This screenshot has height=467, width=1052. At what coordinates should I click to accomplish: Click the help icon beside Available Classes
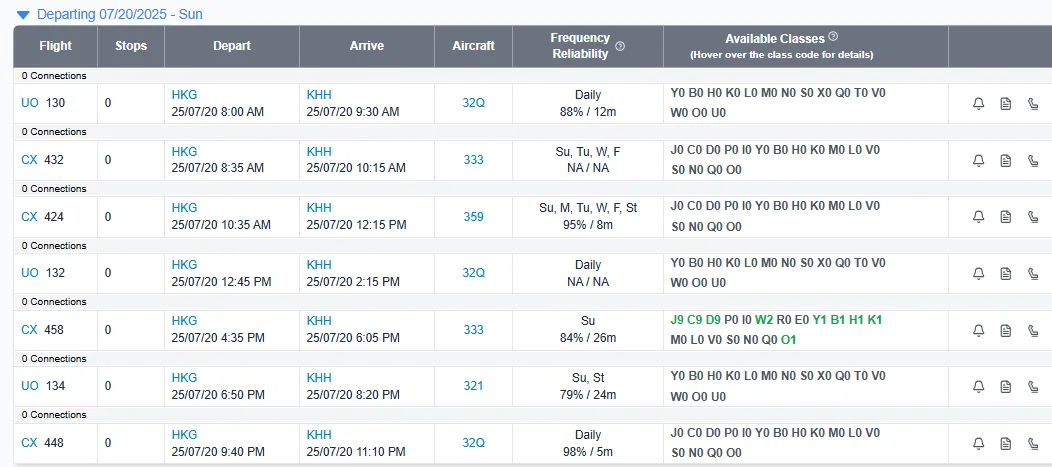pyautogui.click(x=833, y=37)
